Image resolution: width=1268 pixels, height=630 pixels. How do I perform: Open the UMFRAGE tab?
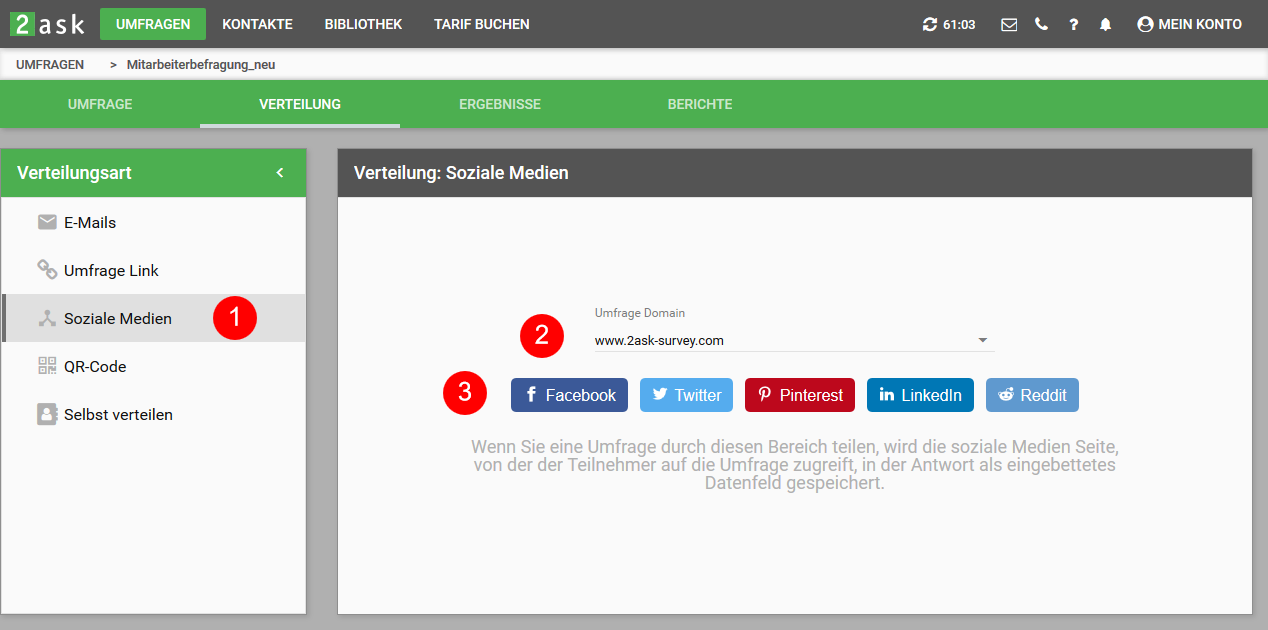point(100,103)
